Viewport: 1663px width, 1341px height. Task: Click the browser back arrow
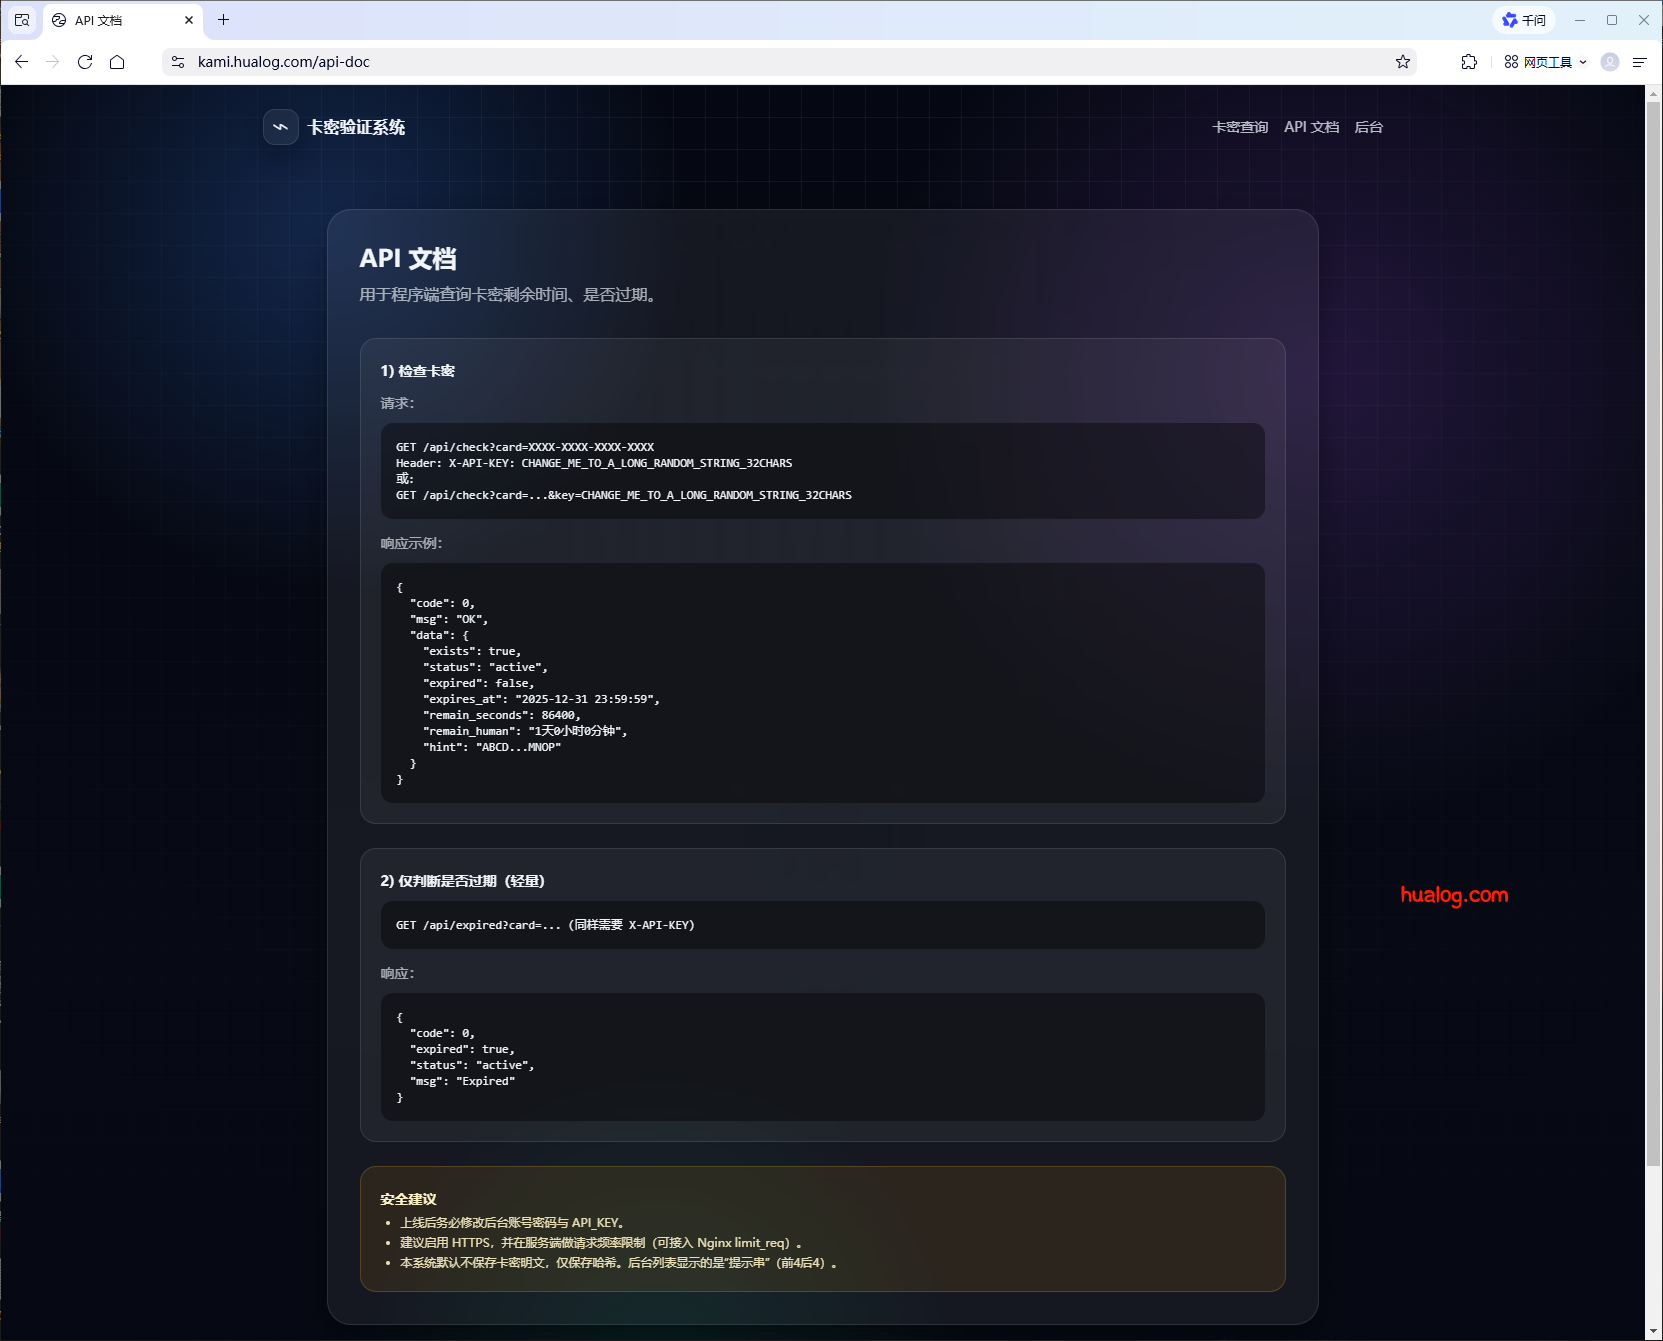click(21, 62)
